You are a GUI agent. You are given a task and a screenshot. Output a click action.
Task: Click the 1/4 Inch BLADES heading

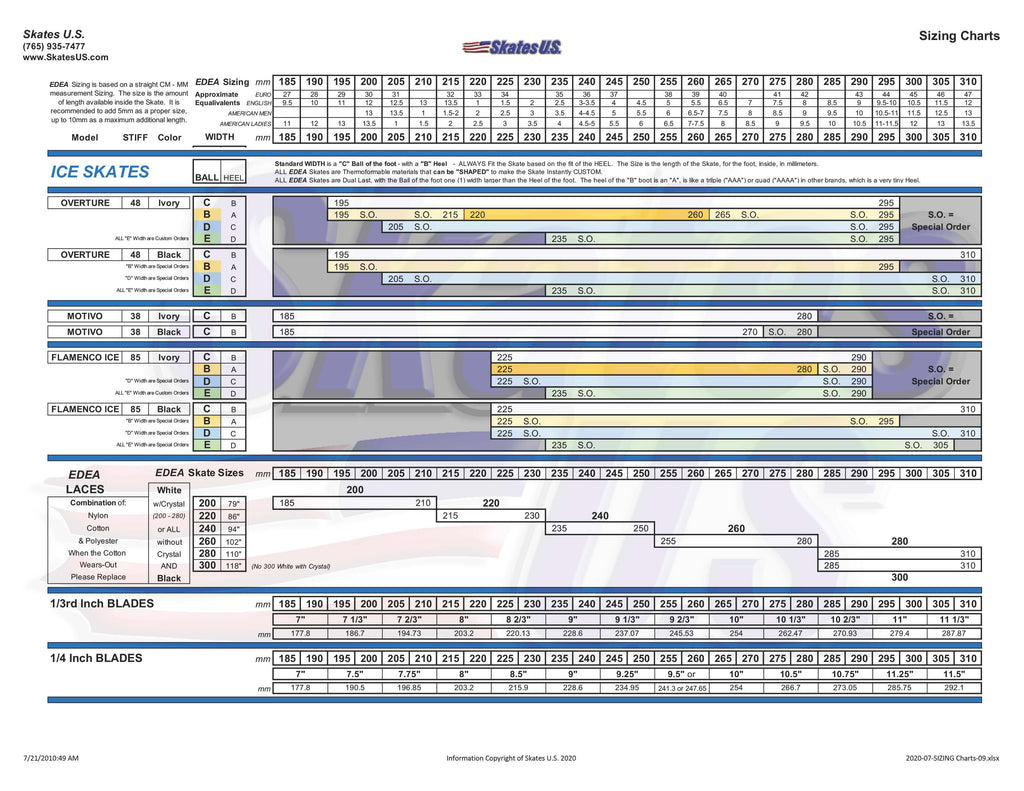pyautogui.click(x=96, y=658)
